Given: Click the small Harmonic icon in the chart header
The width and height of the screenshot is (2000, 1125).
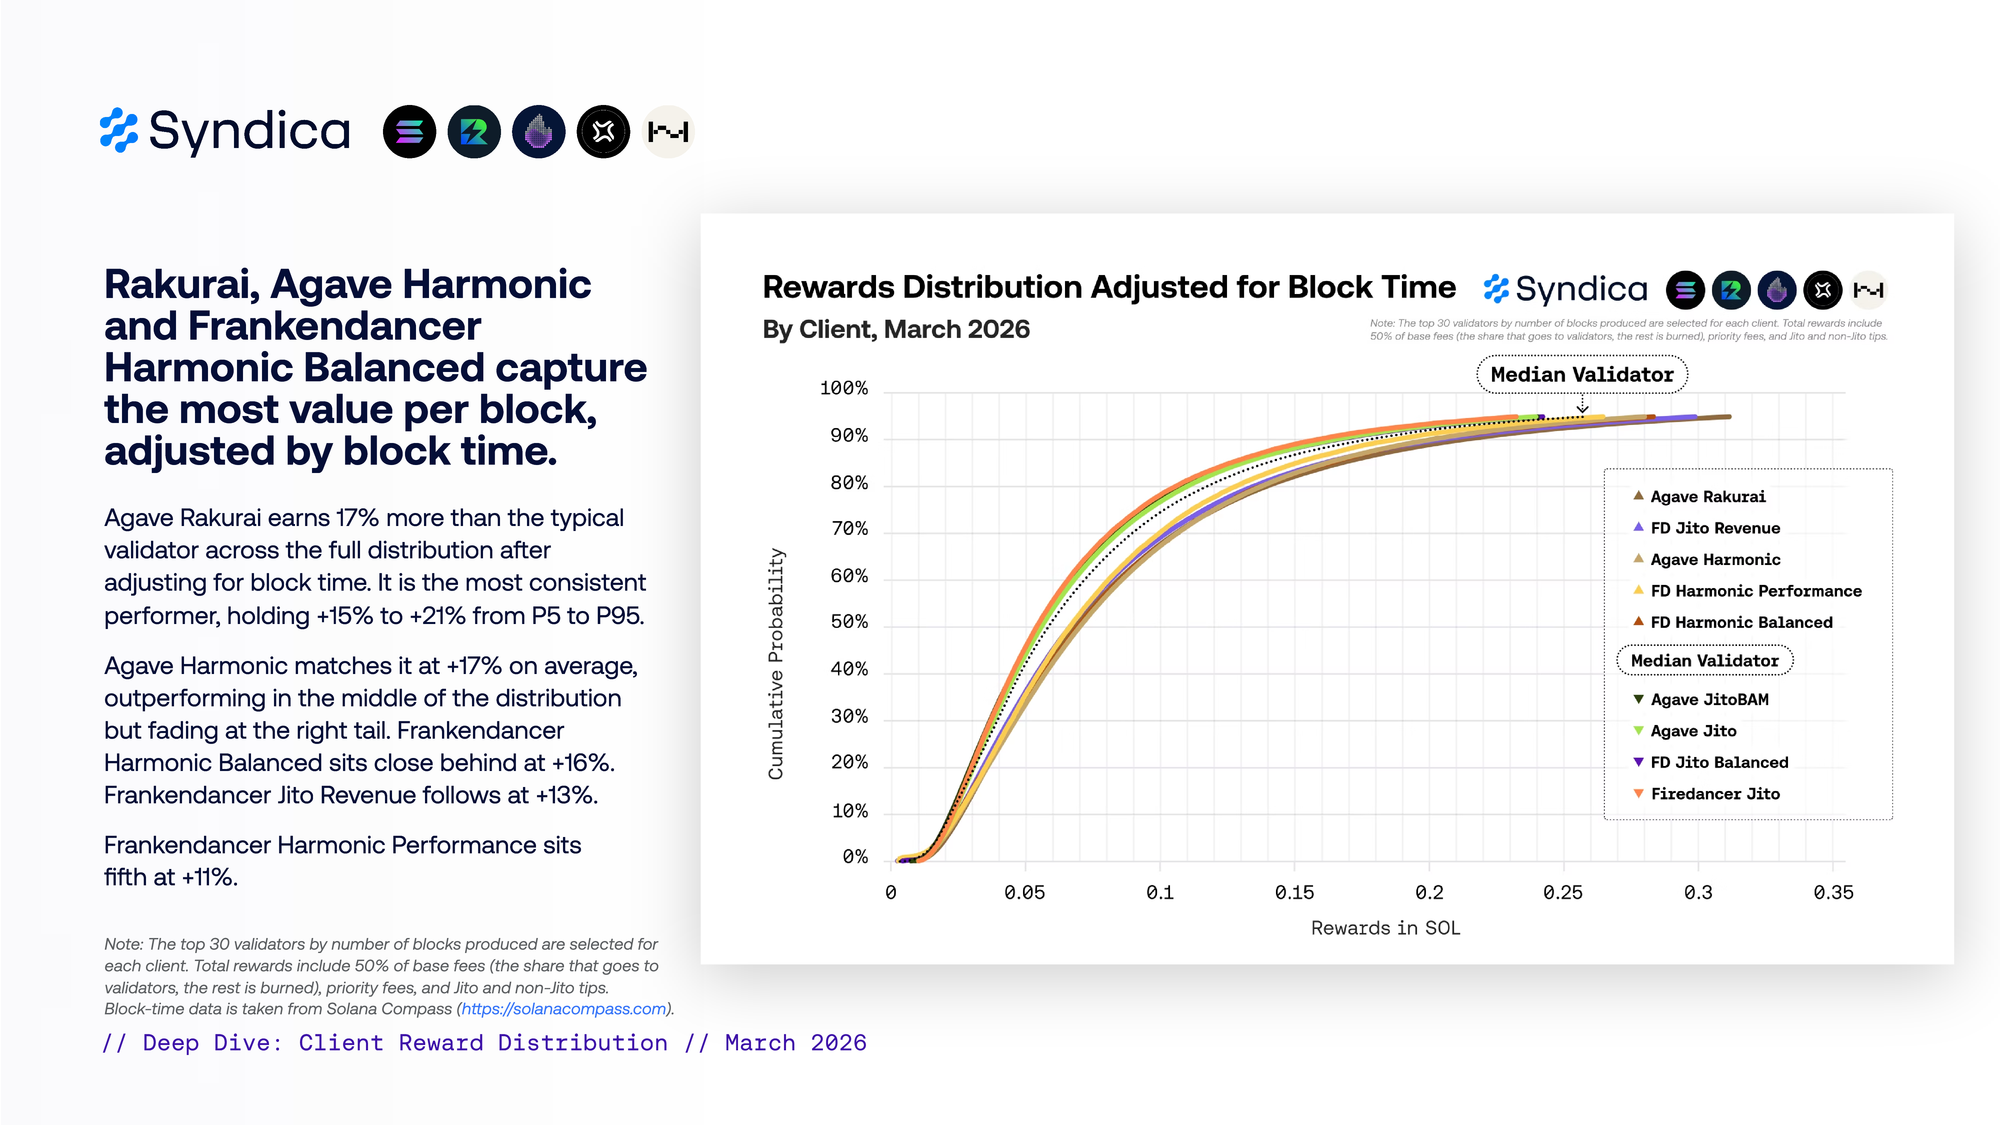Looking at the screenshot, I should [1868, 290].
